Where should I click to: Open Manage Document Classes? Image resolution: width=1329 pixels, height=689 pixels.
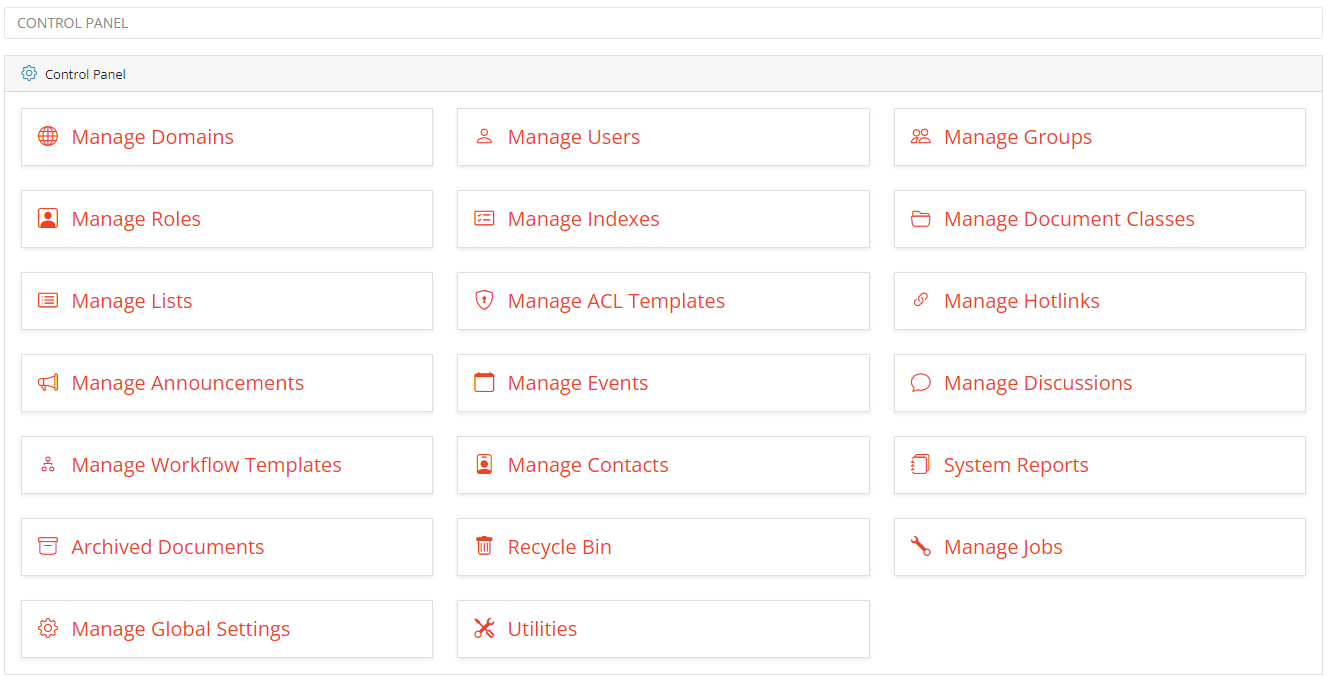[1069, 218]
